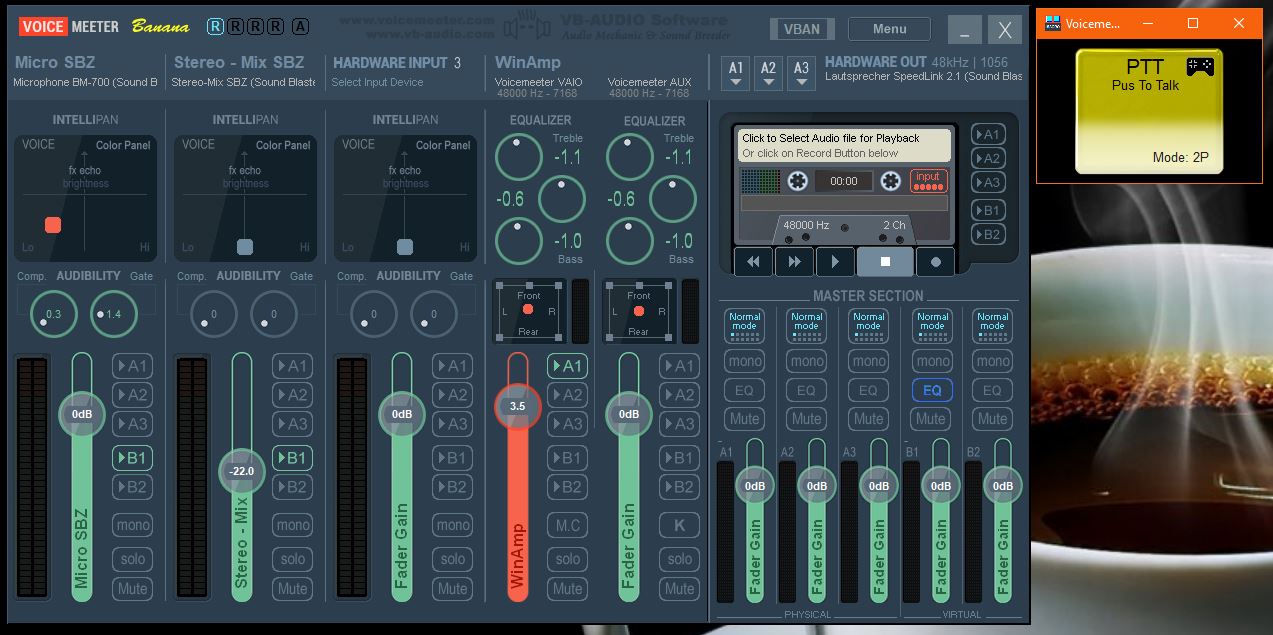Click the Voicemeeter AUX label
Image resolution: width=1273 pixels, height=635 pixels.
click(x=649, y=82)
